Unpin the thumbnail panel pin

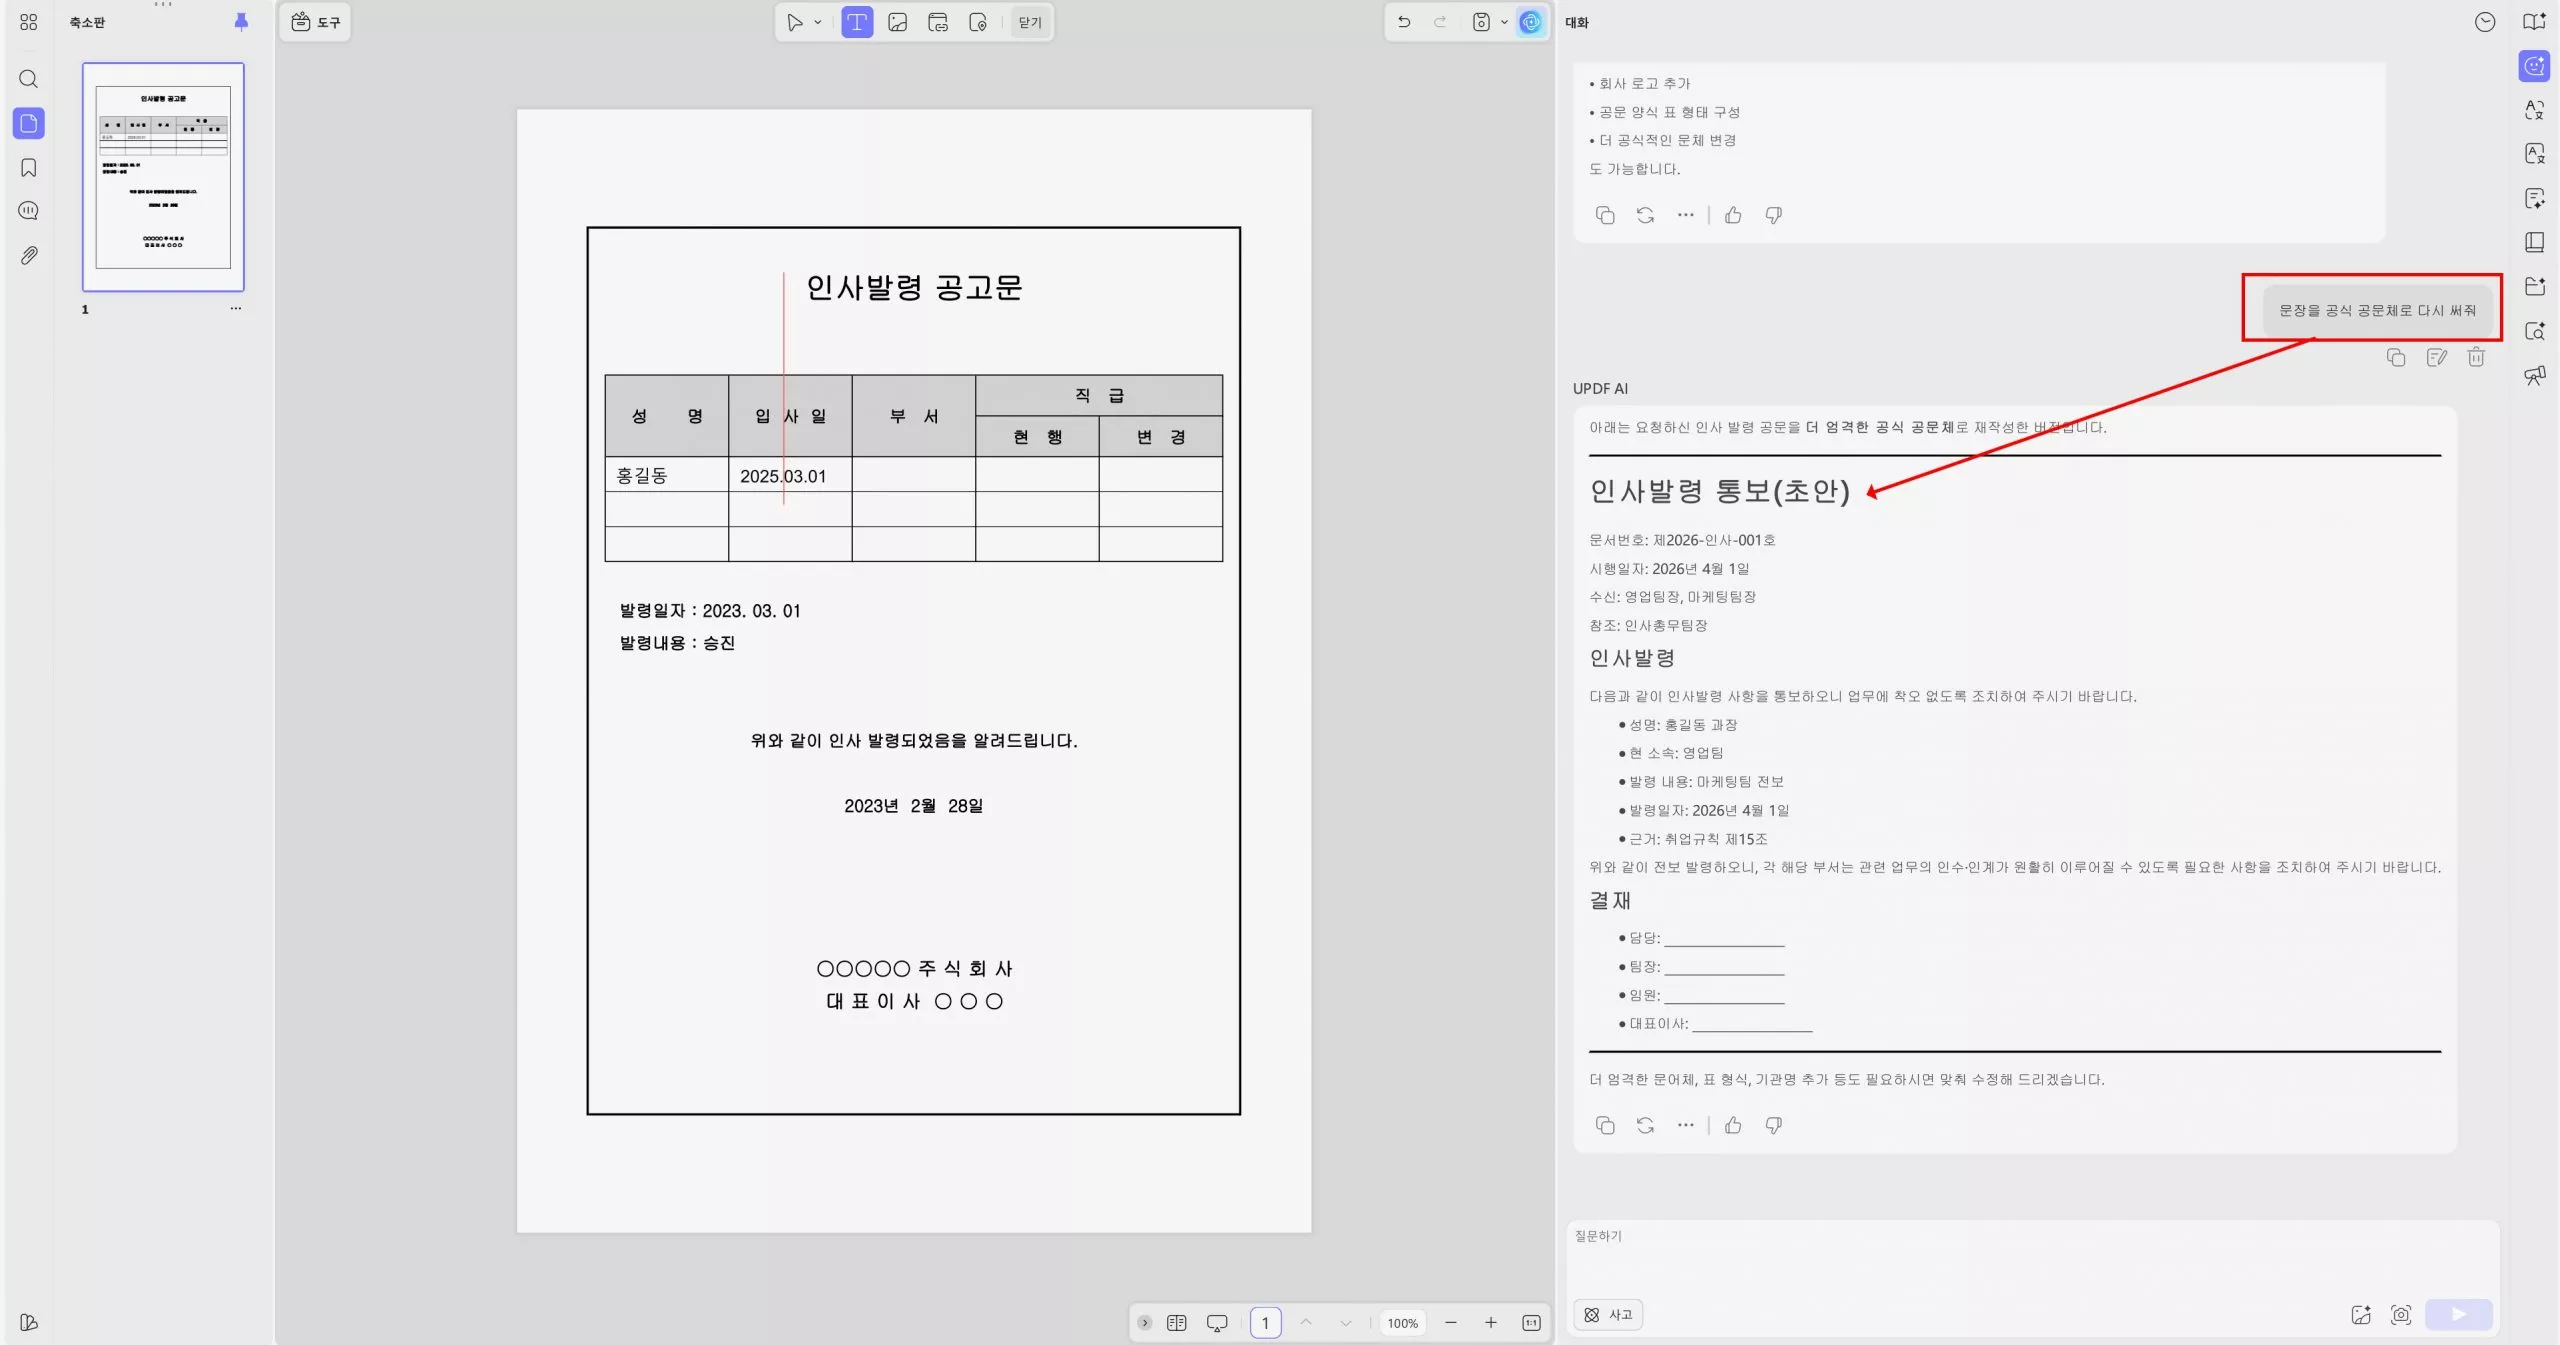pos(240,22)
